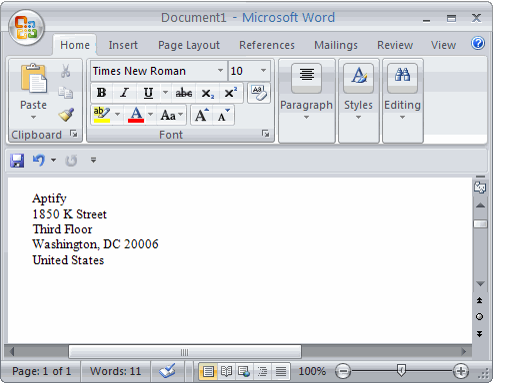Switch to Outline view
This screenshot has width=528, height=391.
tap(262, 371)
